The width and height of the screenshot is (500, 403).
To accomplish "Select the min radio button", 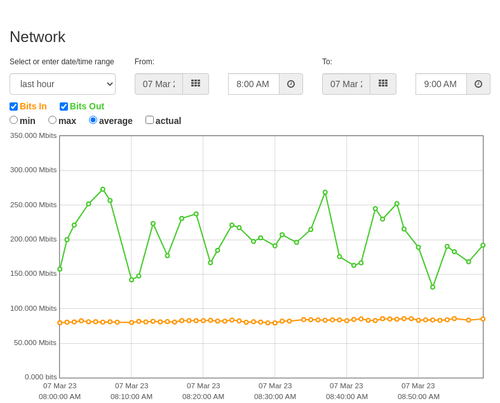I will point(14,120).
